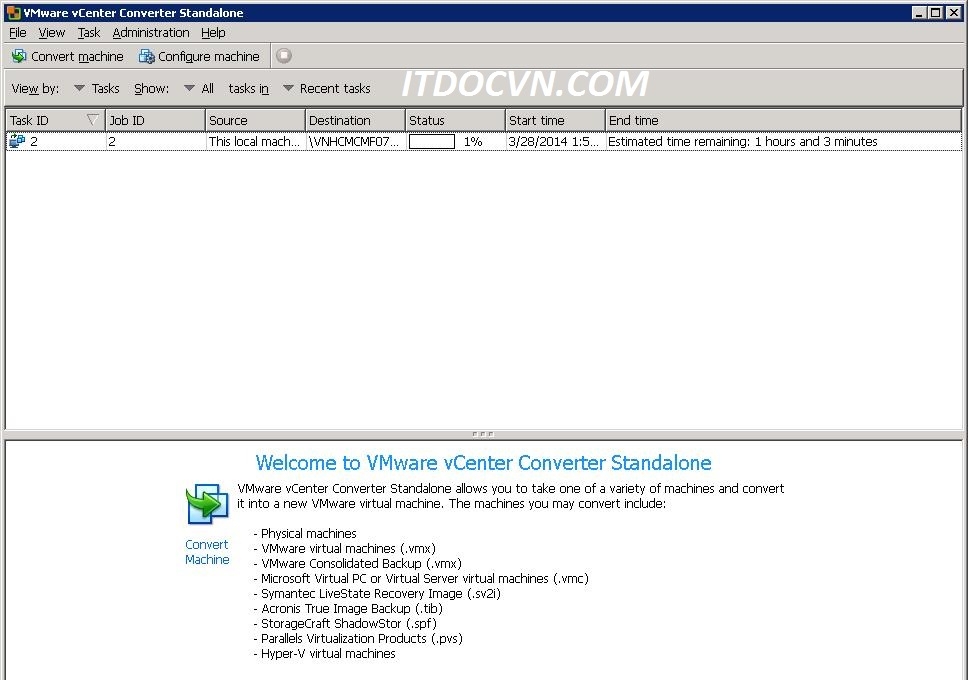968x680 pixels.
Task: Click the Configure machine toolbar icon
Action: pos(147,57)
